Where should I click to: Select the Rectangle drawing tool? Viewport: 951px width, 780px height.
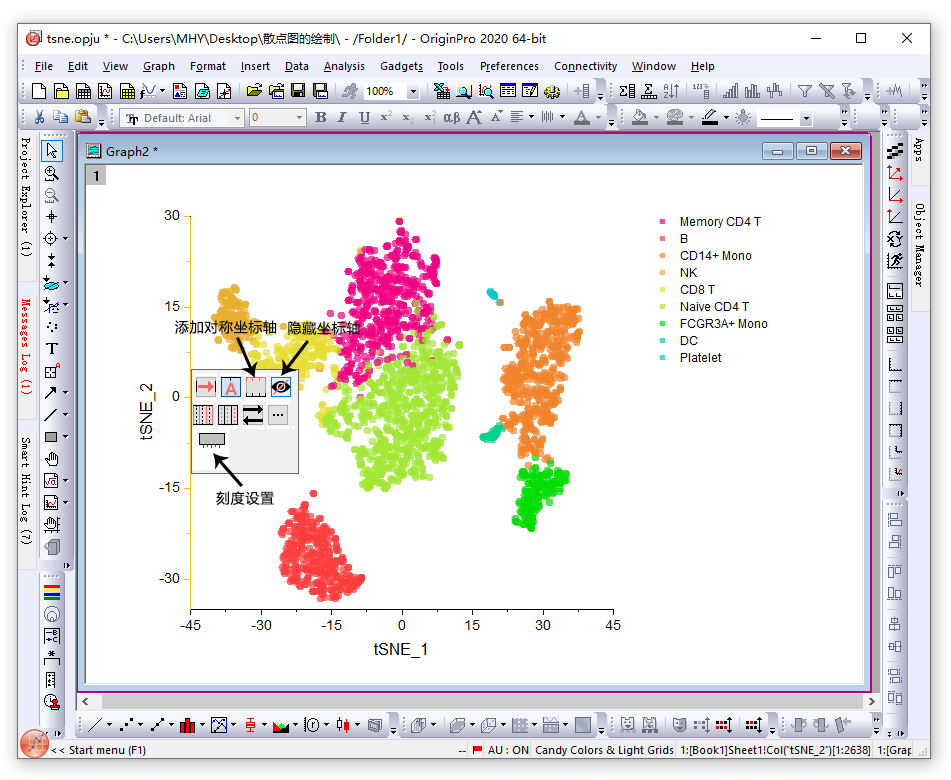[51, 437]
